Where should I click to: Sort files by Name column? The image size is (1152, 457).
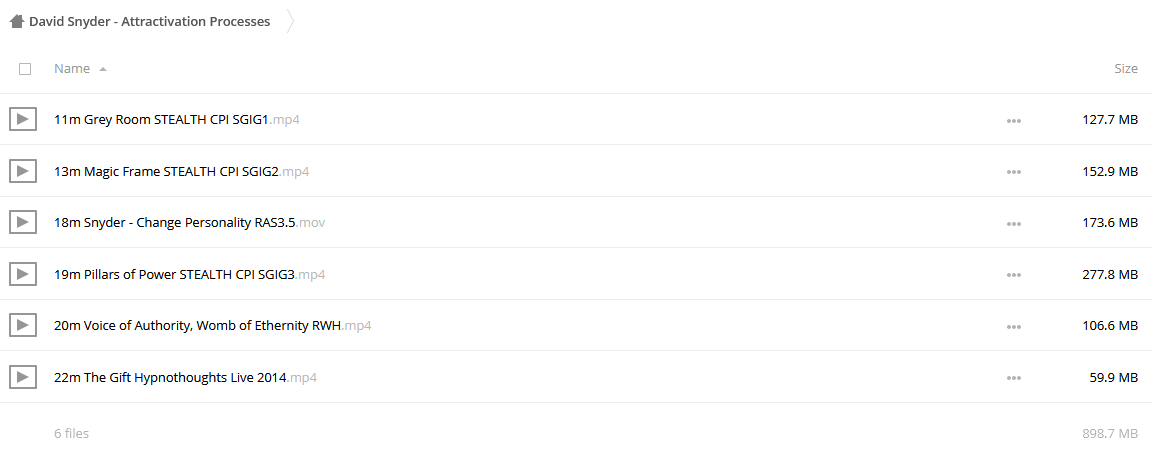tap(72, 68)
